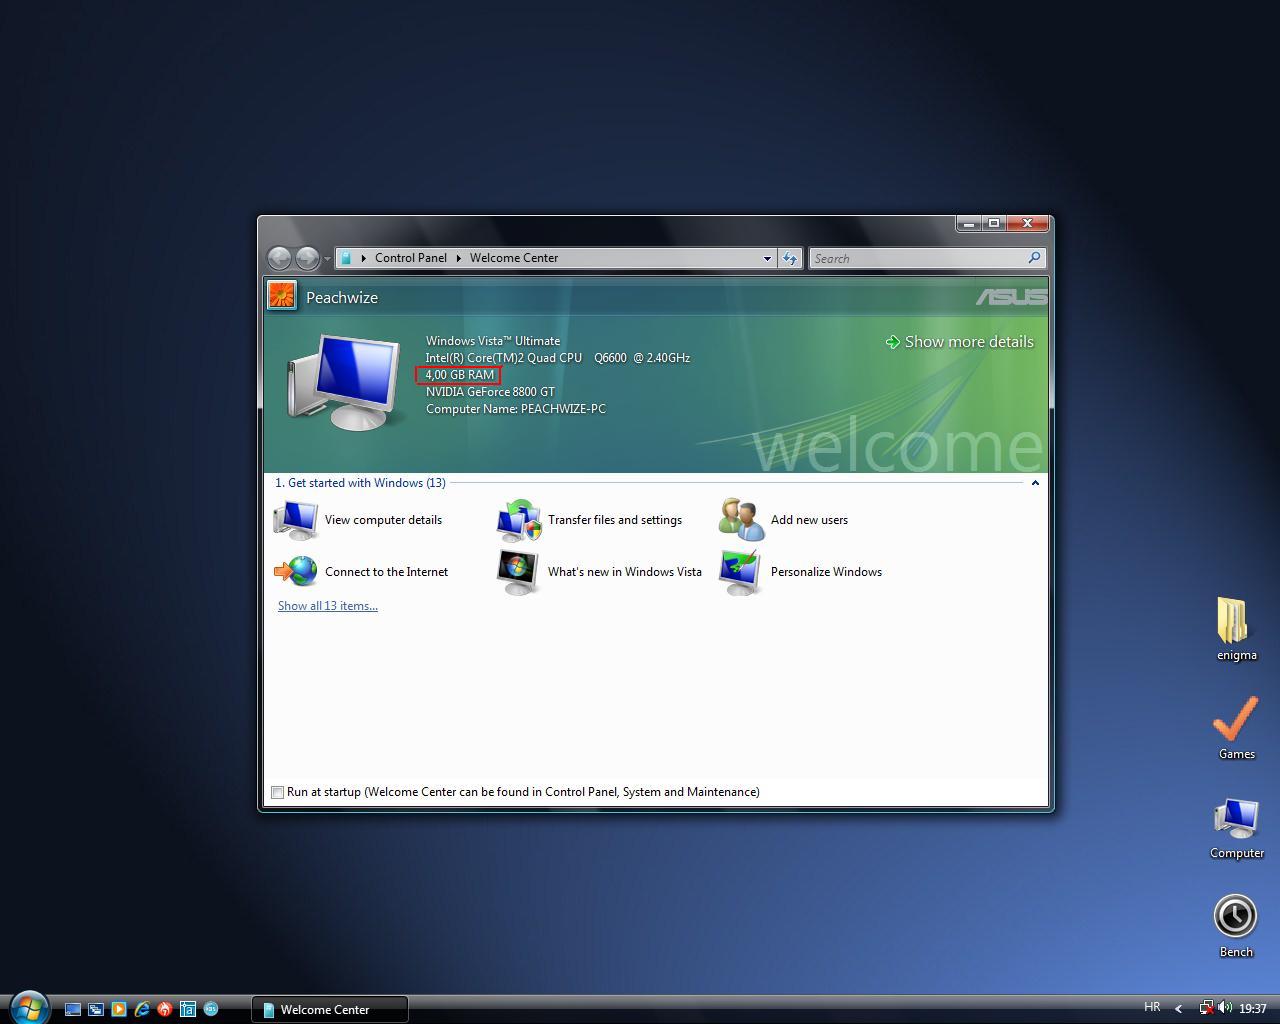This screenshot has width=1280, height=1024.
Task: Open the volume speaker tray icon
Action: 1225,1008
